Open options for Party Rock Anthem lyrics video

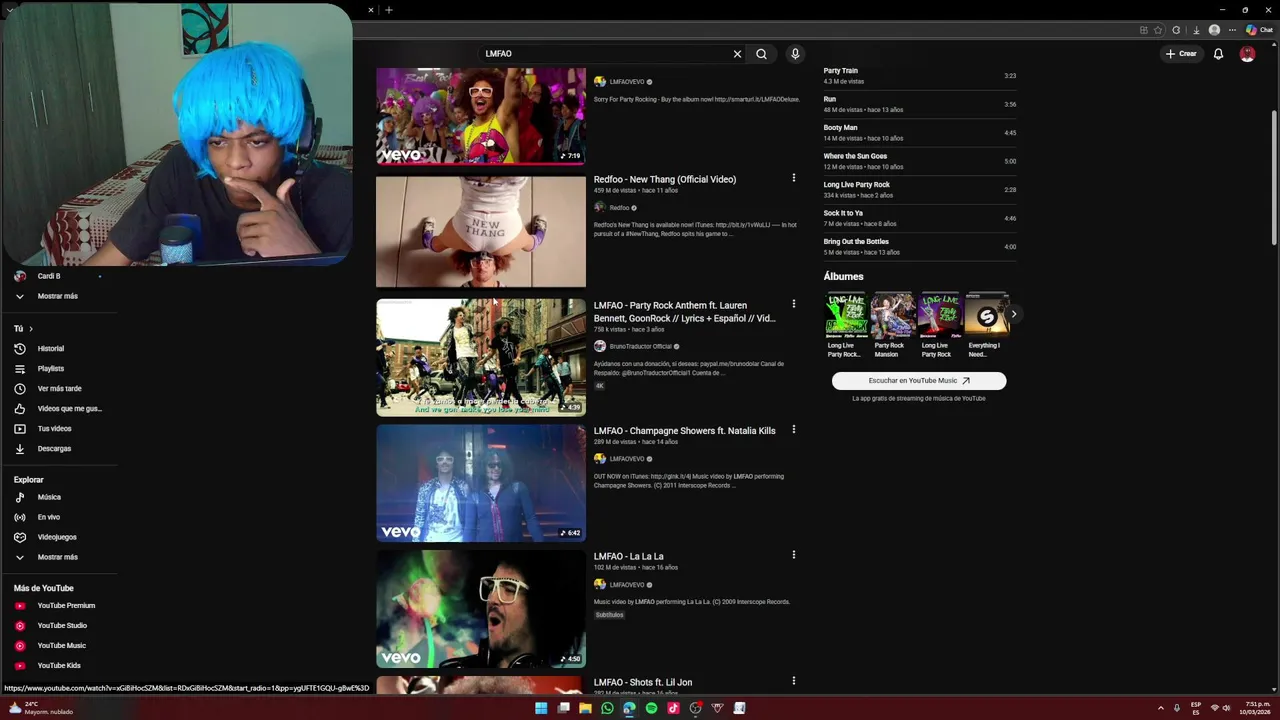(x=794, y=304)
